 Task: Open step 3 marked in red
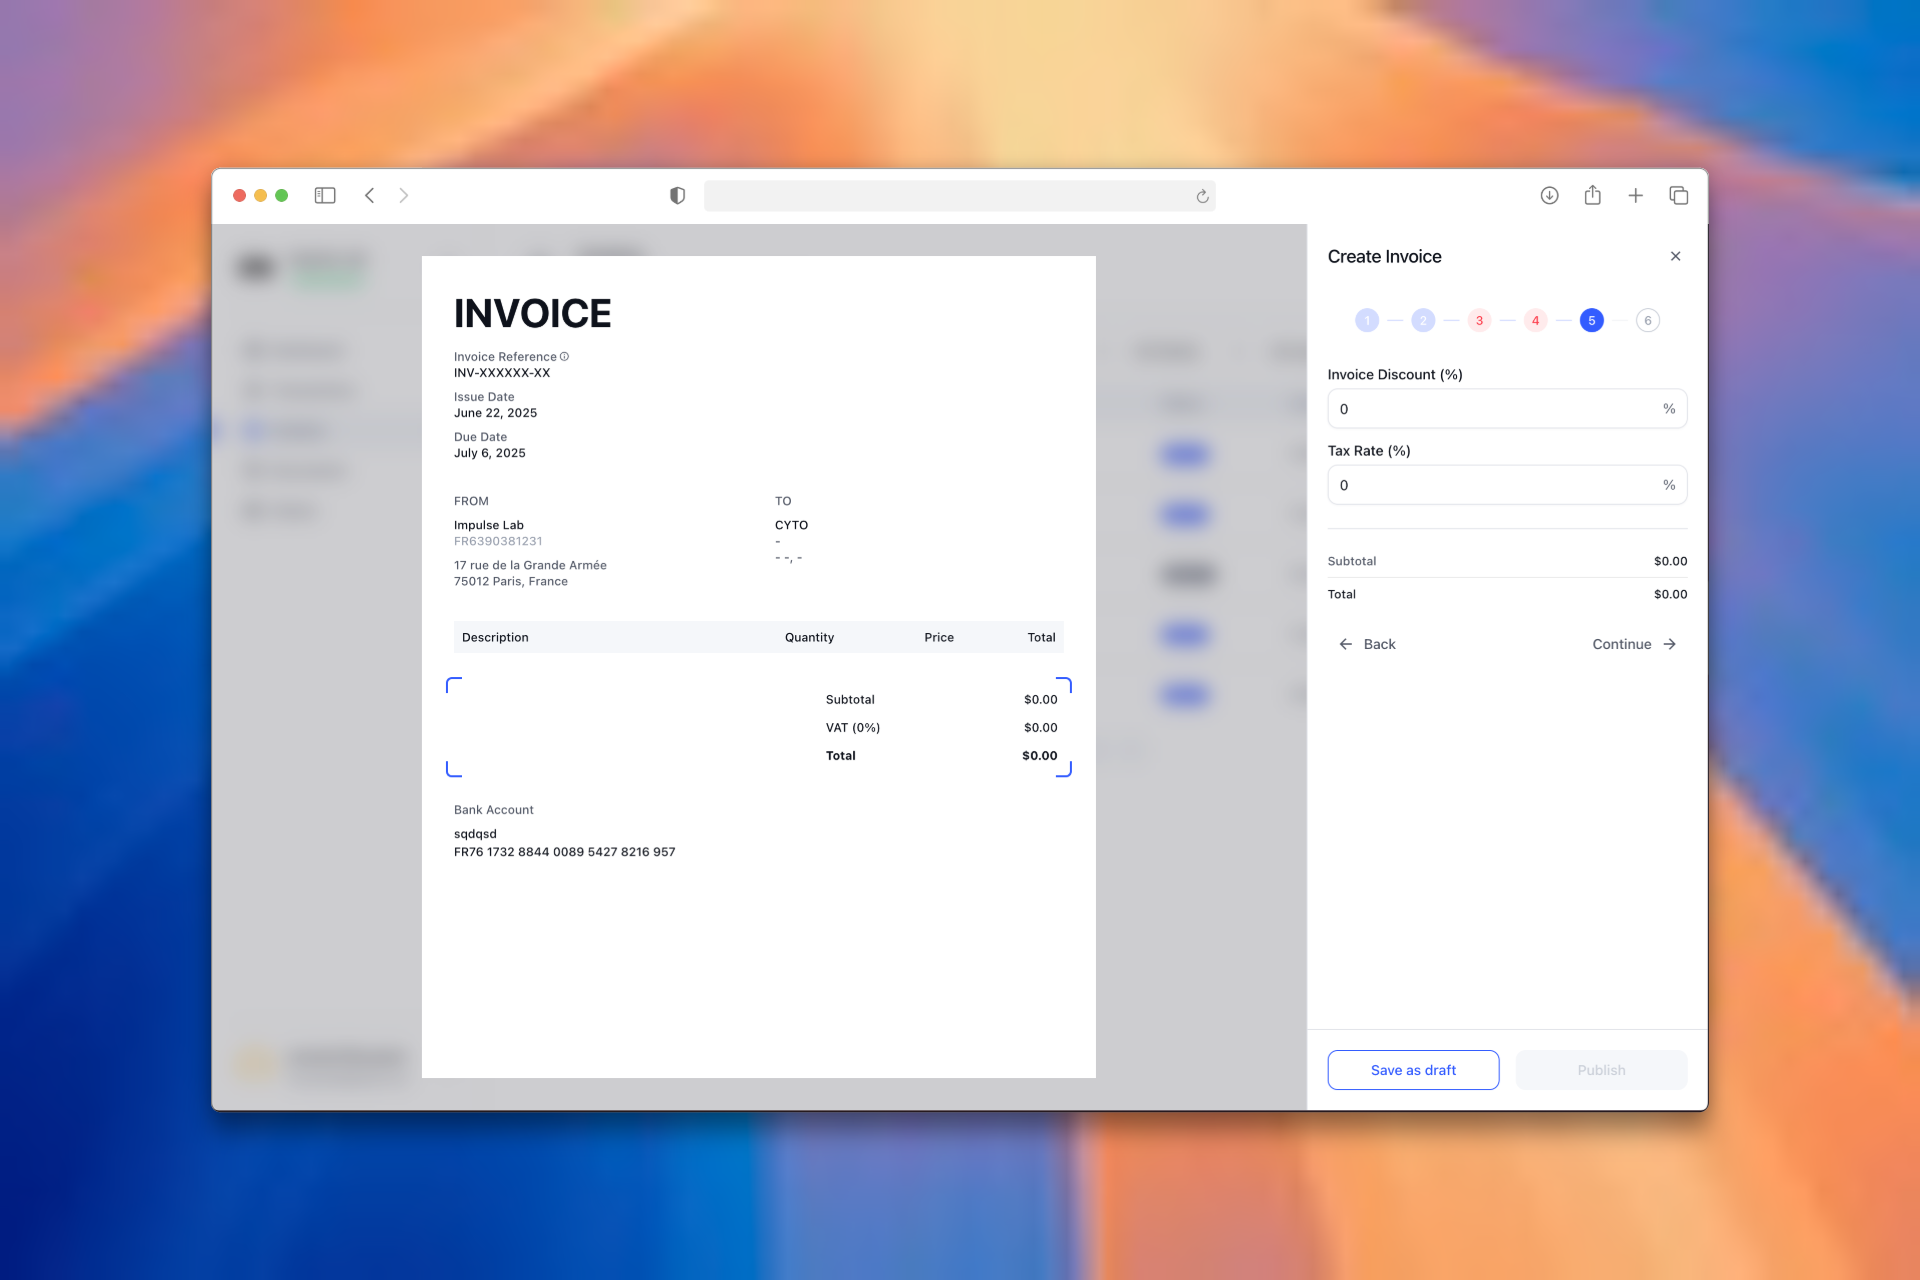tap(1479, 320)
